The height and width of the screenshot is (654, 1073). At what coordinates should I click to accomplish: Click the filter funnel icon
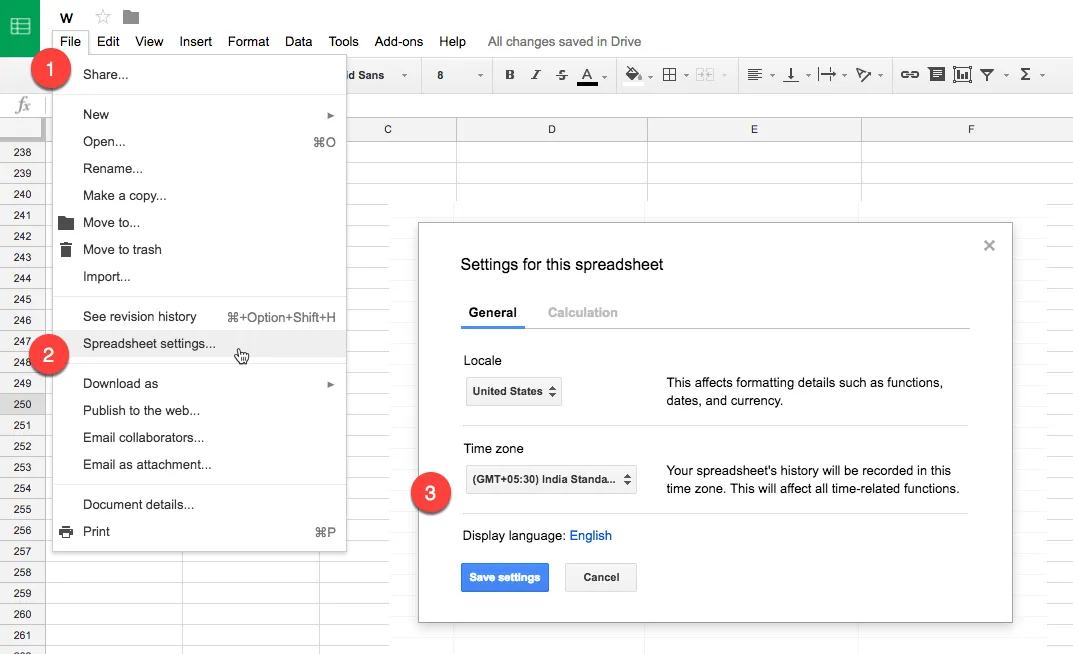987,75
